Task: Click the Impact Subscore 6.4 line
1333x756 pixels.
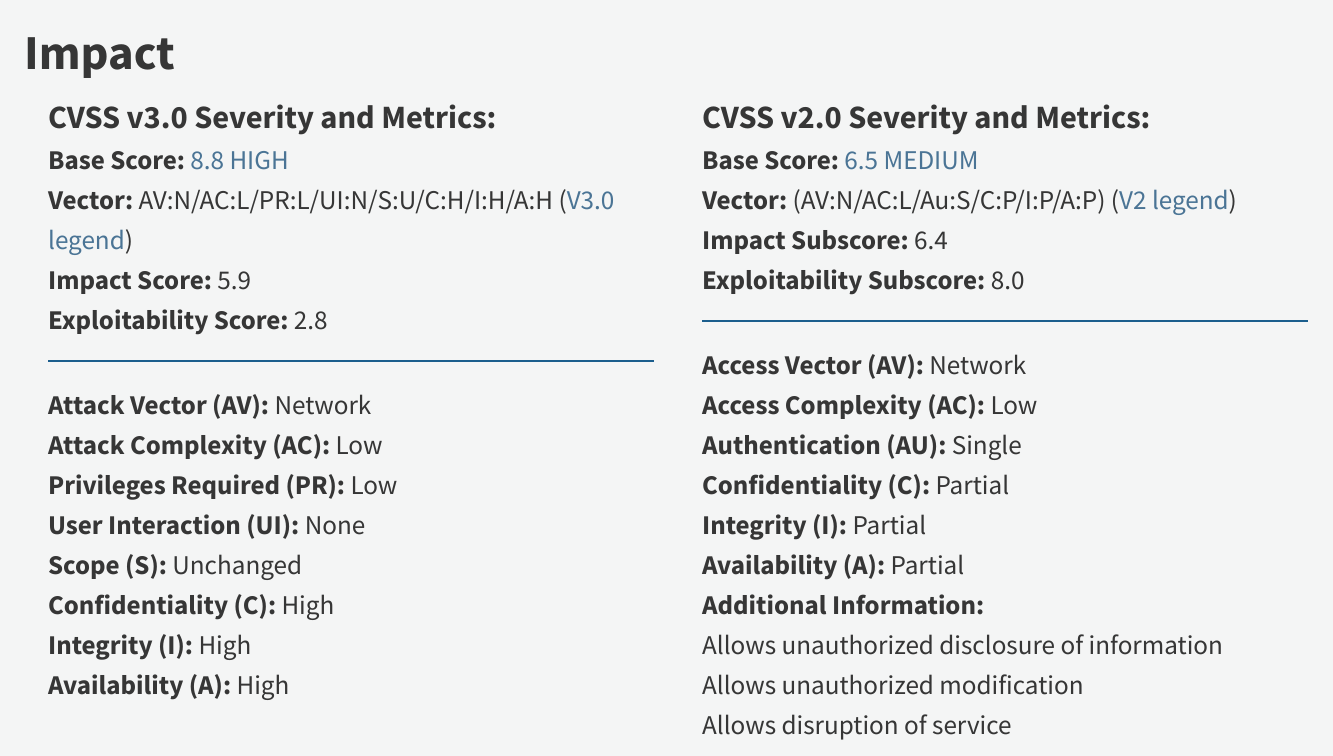Action: pyautogui.click(x=825, y=241)
